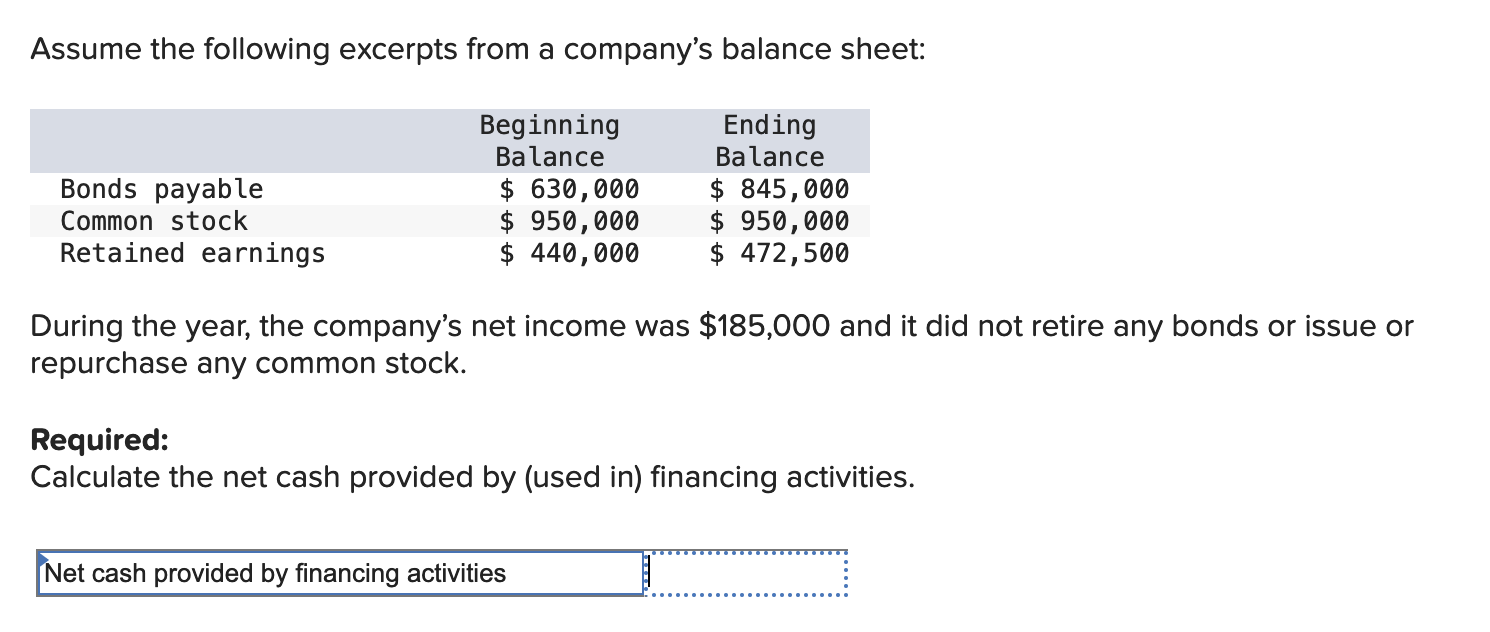Select the Beginning Balance column header
Viewport: 1490px width, 632px height.
tap(548, 140)
